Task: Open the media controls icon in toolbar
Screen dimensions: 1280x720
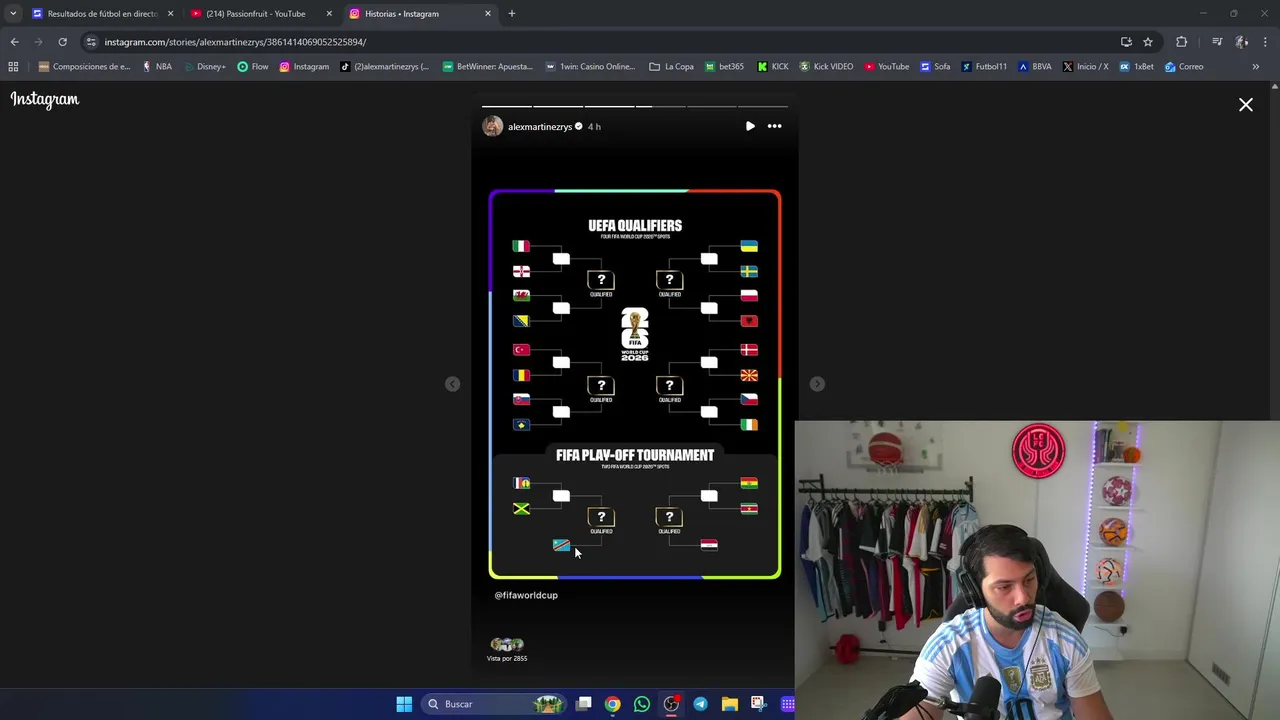Action: pyautogui.click(x=1217, y=42)
